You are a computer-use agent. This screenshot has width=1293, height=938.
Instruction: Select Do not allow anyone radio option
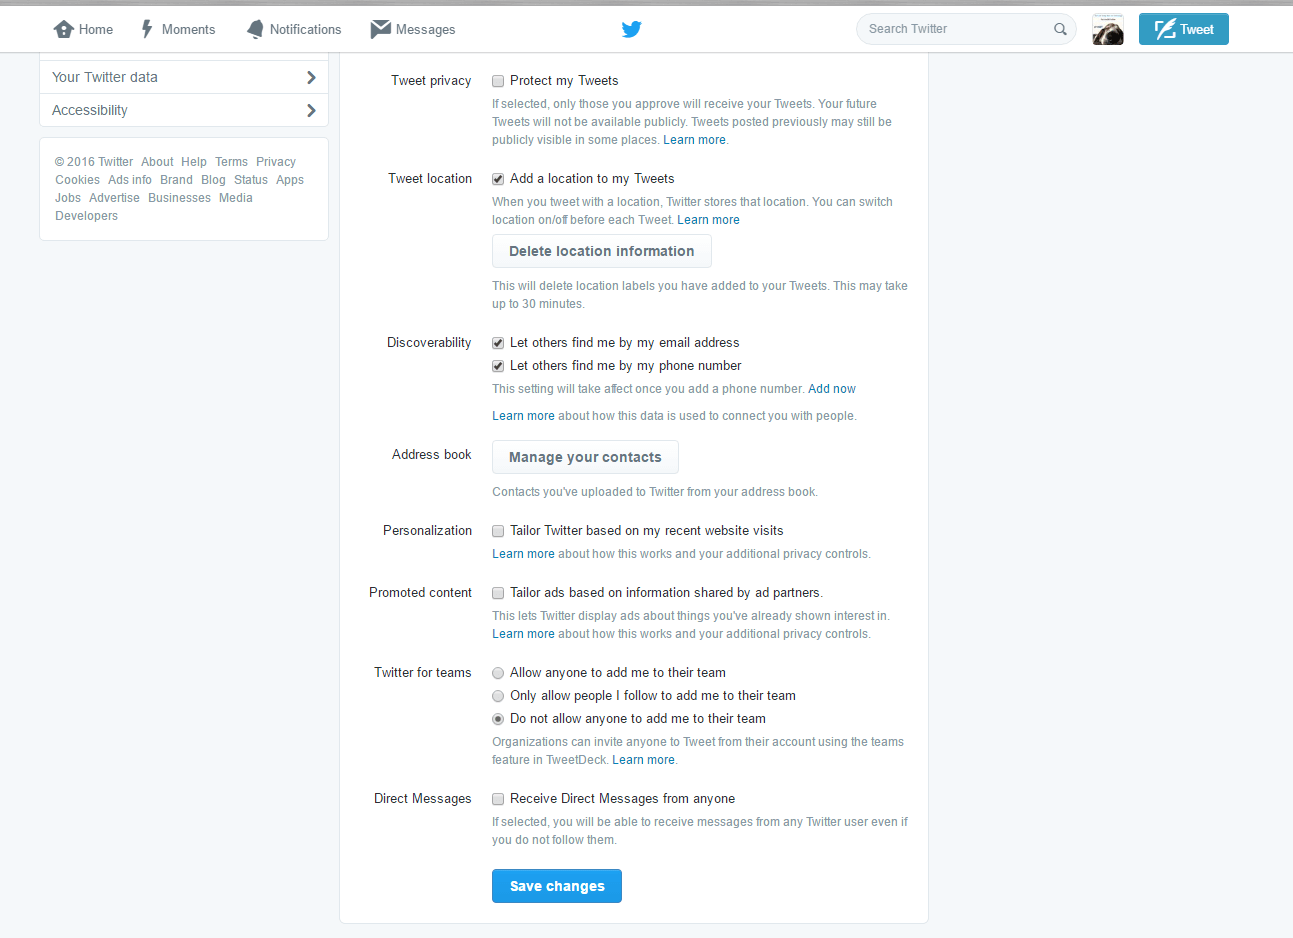(498, 719)
